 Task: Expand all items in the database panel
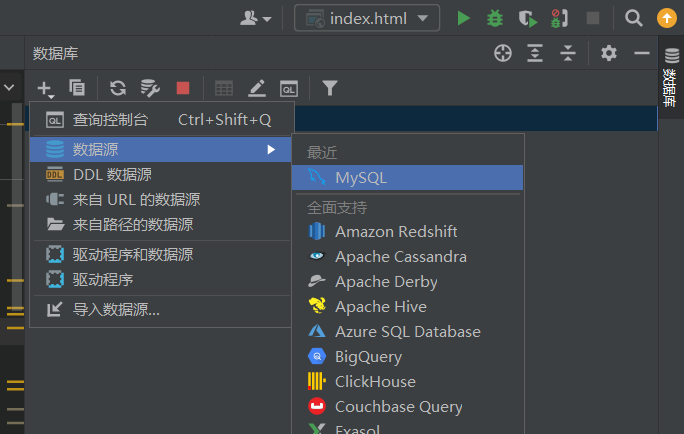[x=535, y=53]
